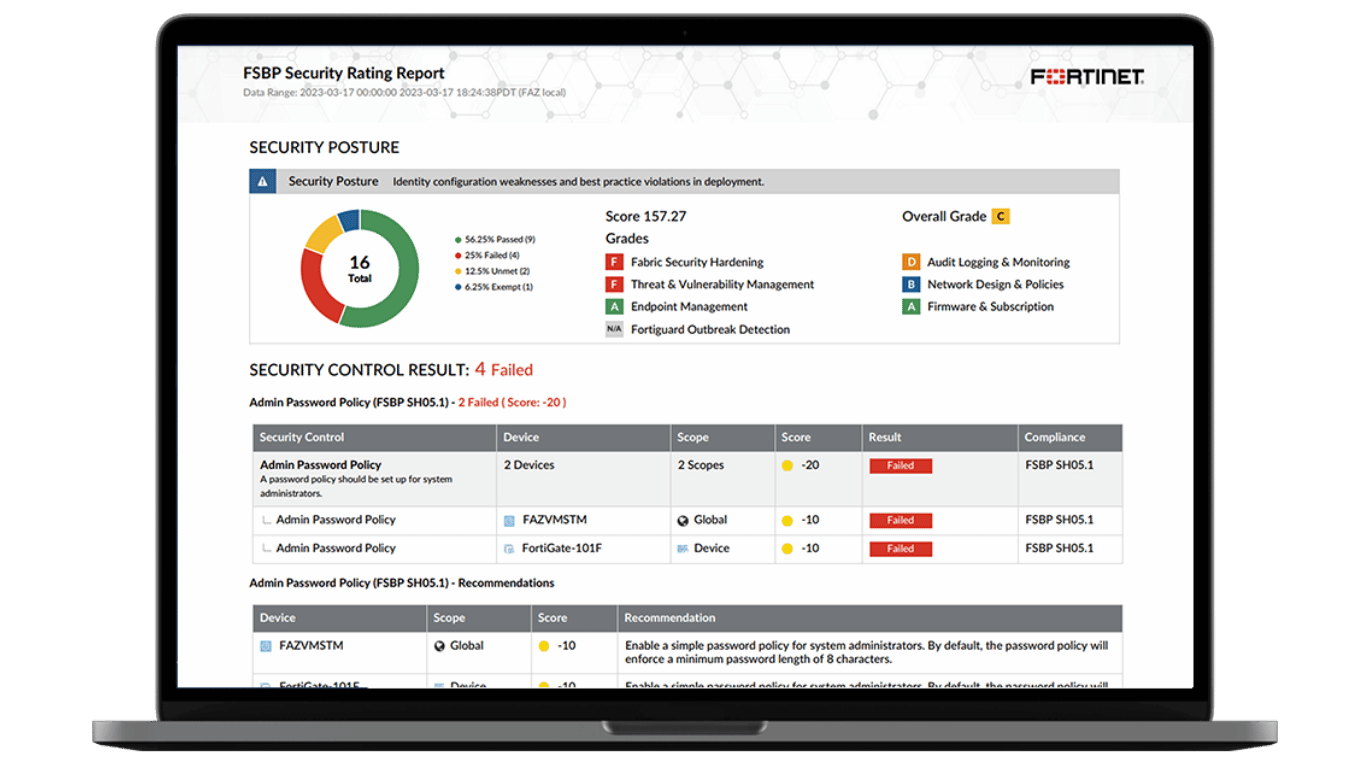Select the N/A badge for Fortiguard Outbreak Detection

click(614, 329)
